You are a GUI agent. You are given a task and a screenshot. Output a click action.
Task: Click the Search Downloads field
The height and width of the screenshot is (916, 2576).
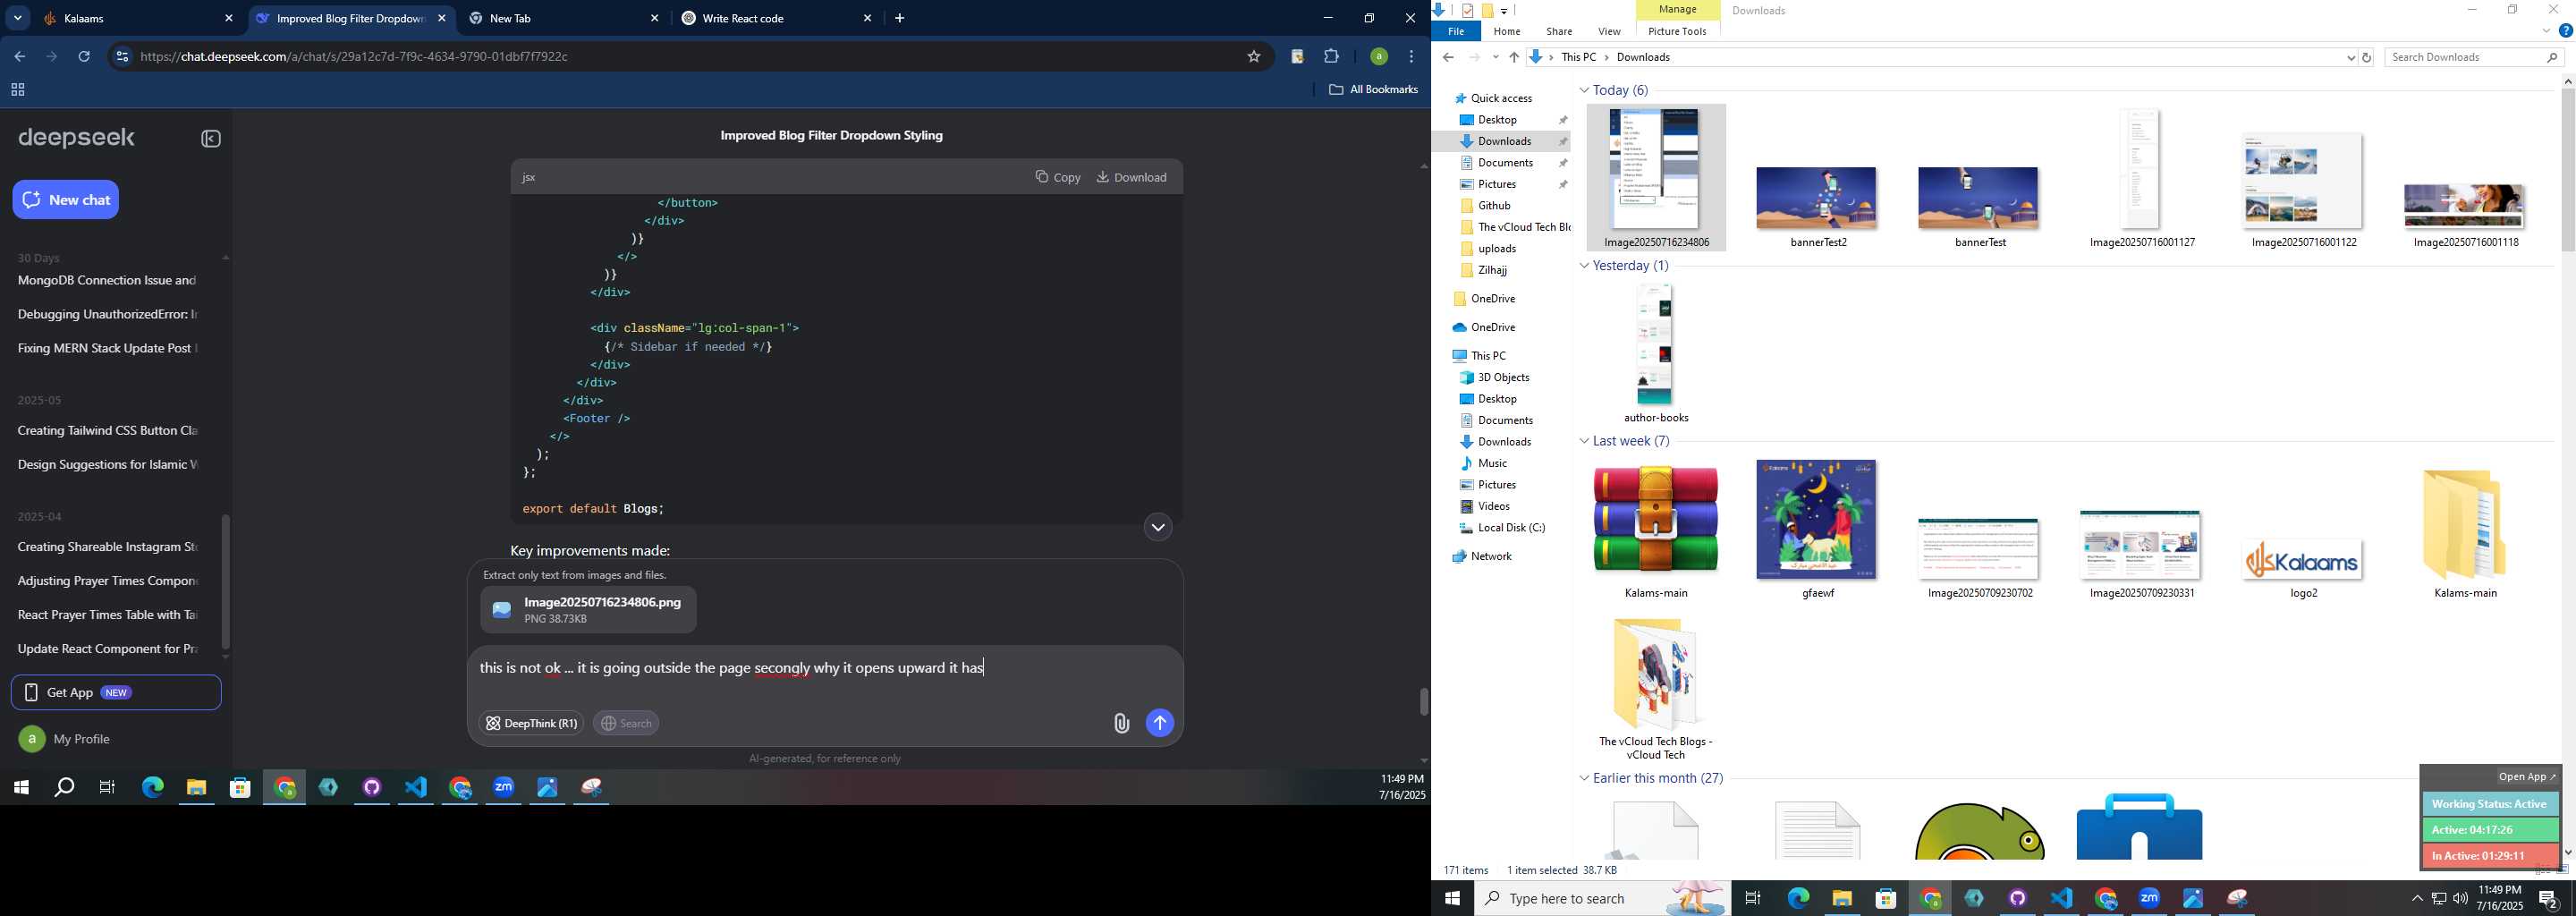(2474, 58)
